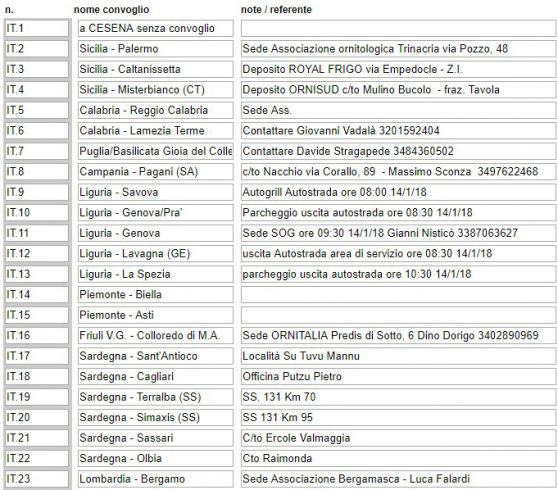Screen dimensions: 558x490
Task: Click the 'Sardegna - Sassari' name field
Action: click(x=156, y=438)
